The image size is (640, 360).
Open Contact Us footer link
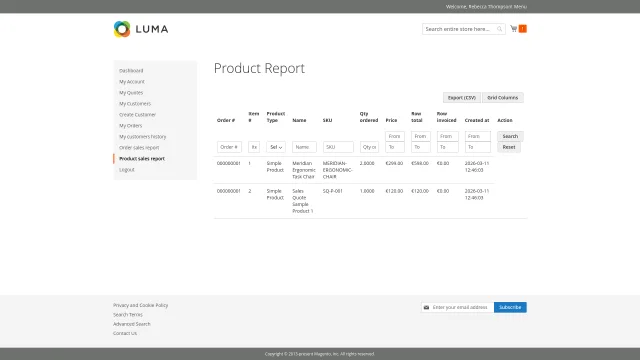[125, 333]
